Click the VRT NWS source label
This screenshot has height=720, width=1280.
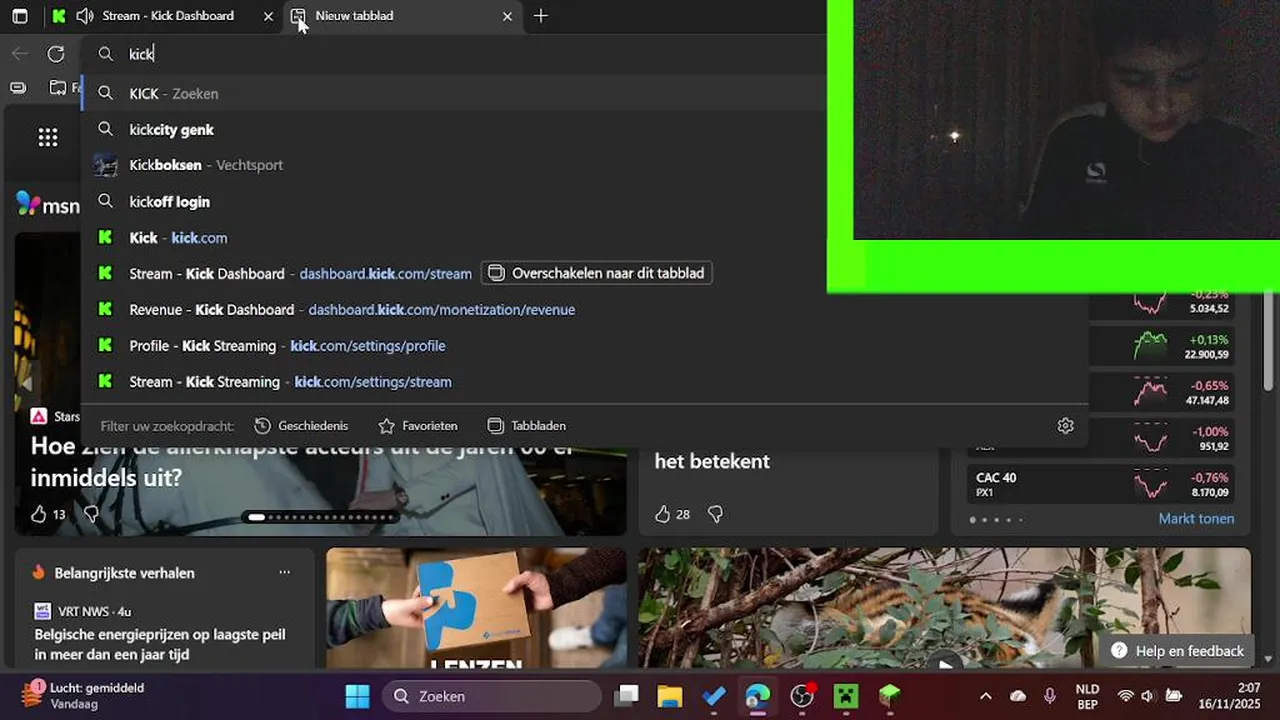point(83,611)
